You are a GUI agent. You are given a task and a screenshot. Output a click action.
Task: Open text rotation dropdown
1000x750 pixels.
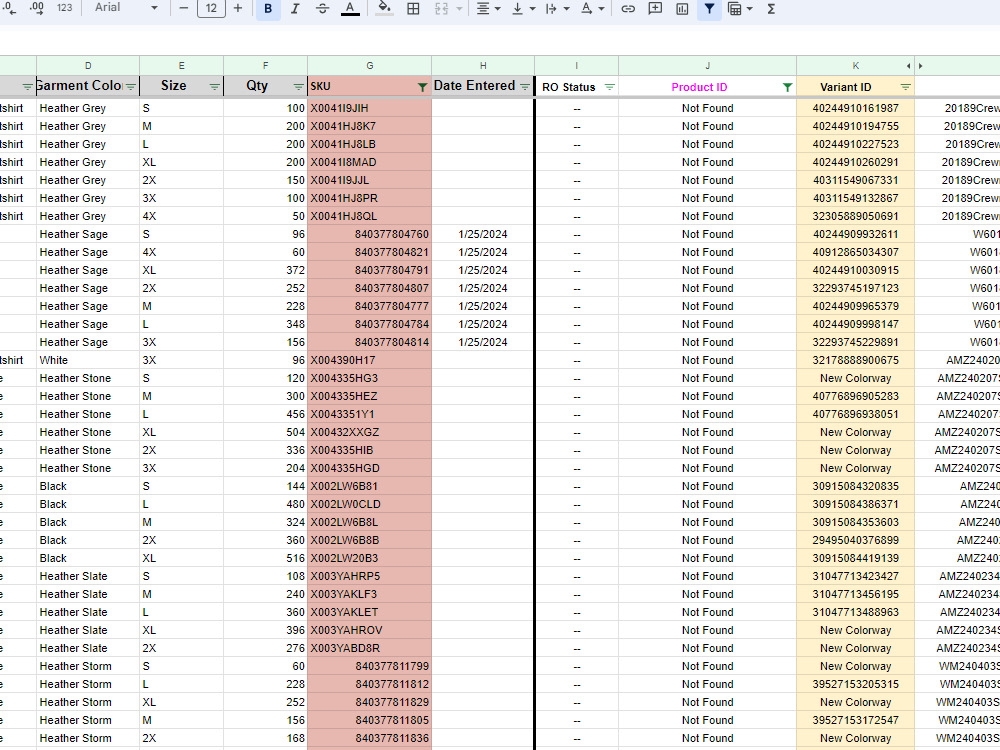point(592,9)
